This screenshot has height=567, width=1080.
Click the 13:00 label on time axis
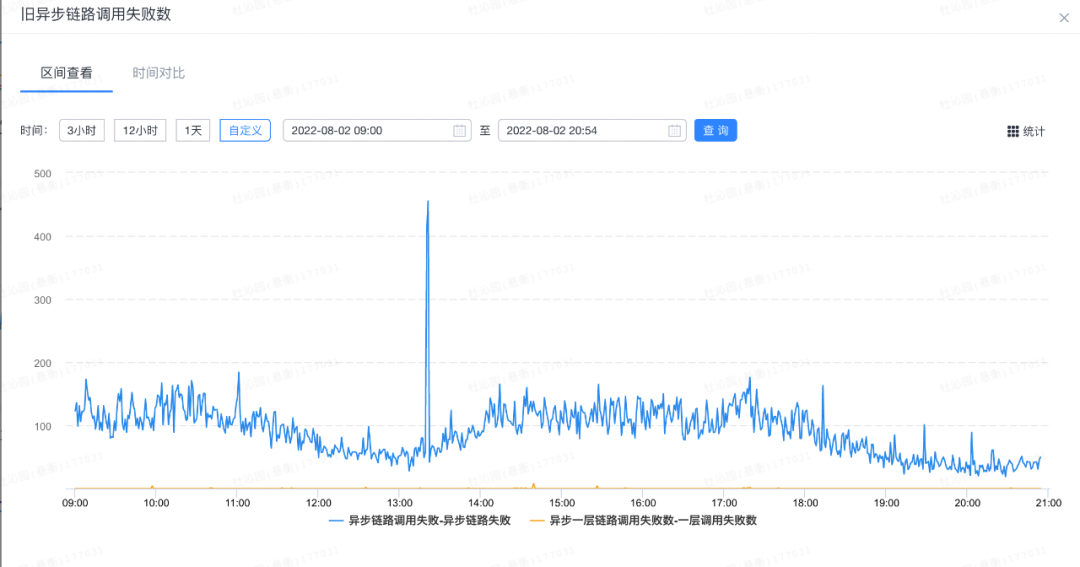pos(399,502)
